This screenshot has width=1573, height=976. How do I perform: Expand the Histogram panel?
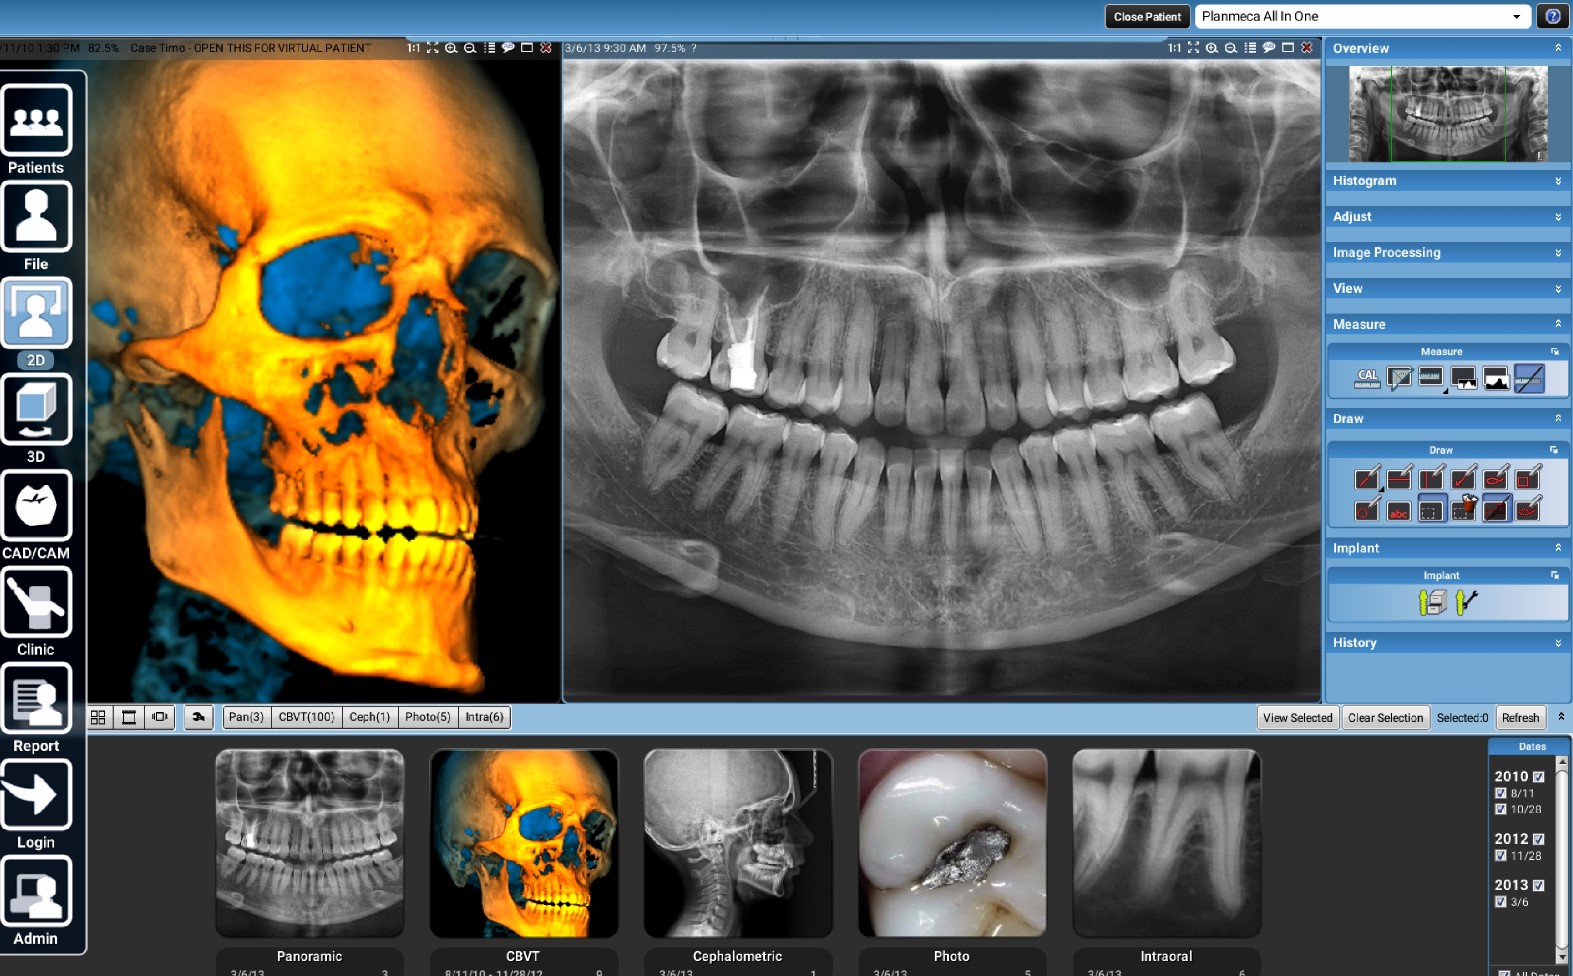coord(1446,181)
